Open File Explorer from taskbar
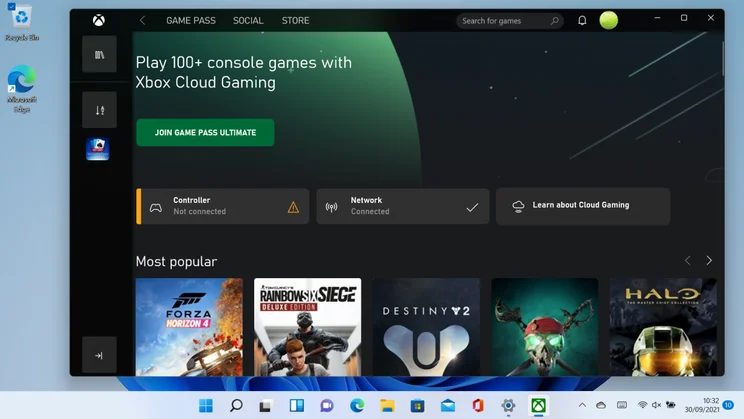The height and width of the screenshot is (419, 744). pos(387,406)
